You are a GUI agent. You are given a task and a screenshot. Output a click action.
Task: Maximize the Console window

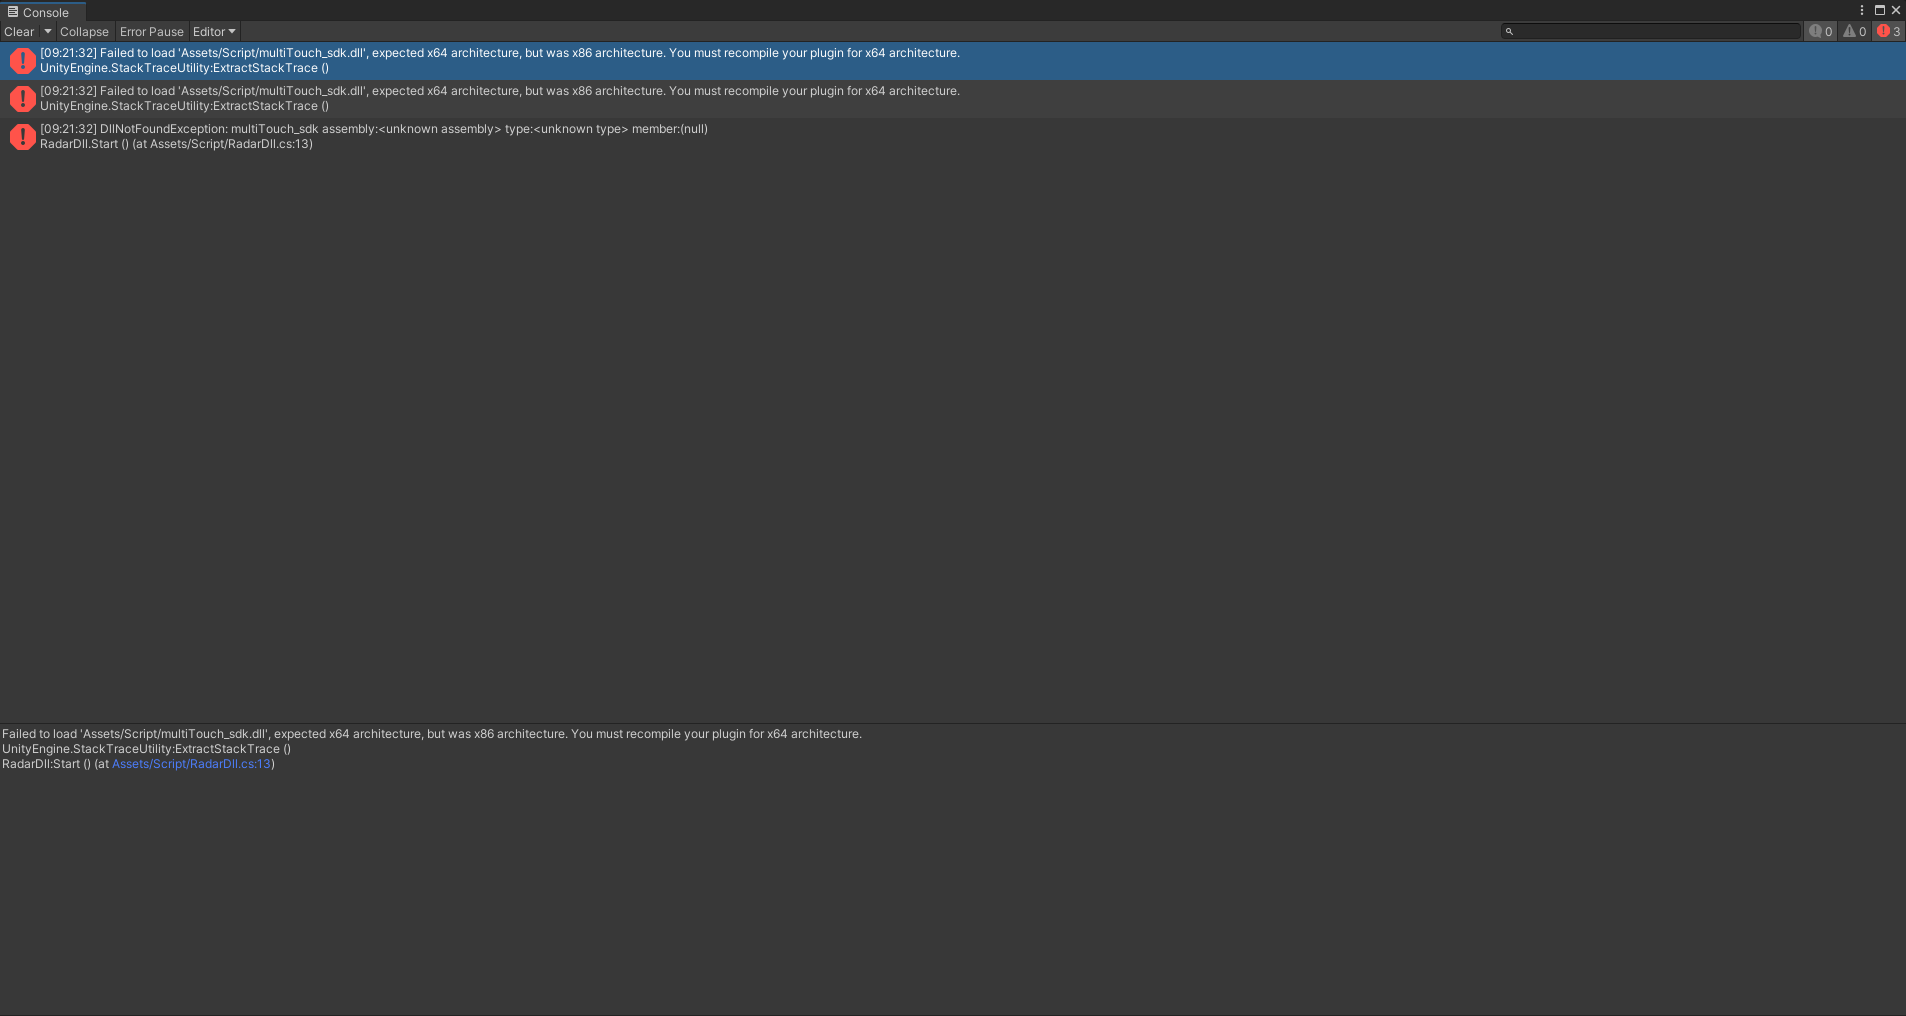pyautogui.click(x=1879, y=10)
